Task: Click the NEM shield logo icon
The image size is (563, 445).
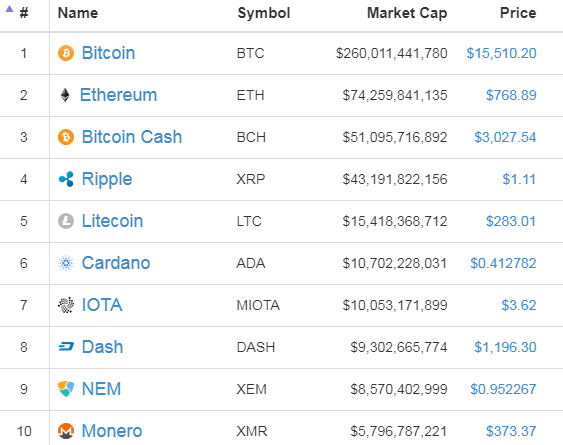Action: 66,389
